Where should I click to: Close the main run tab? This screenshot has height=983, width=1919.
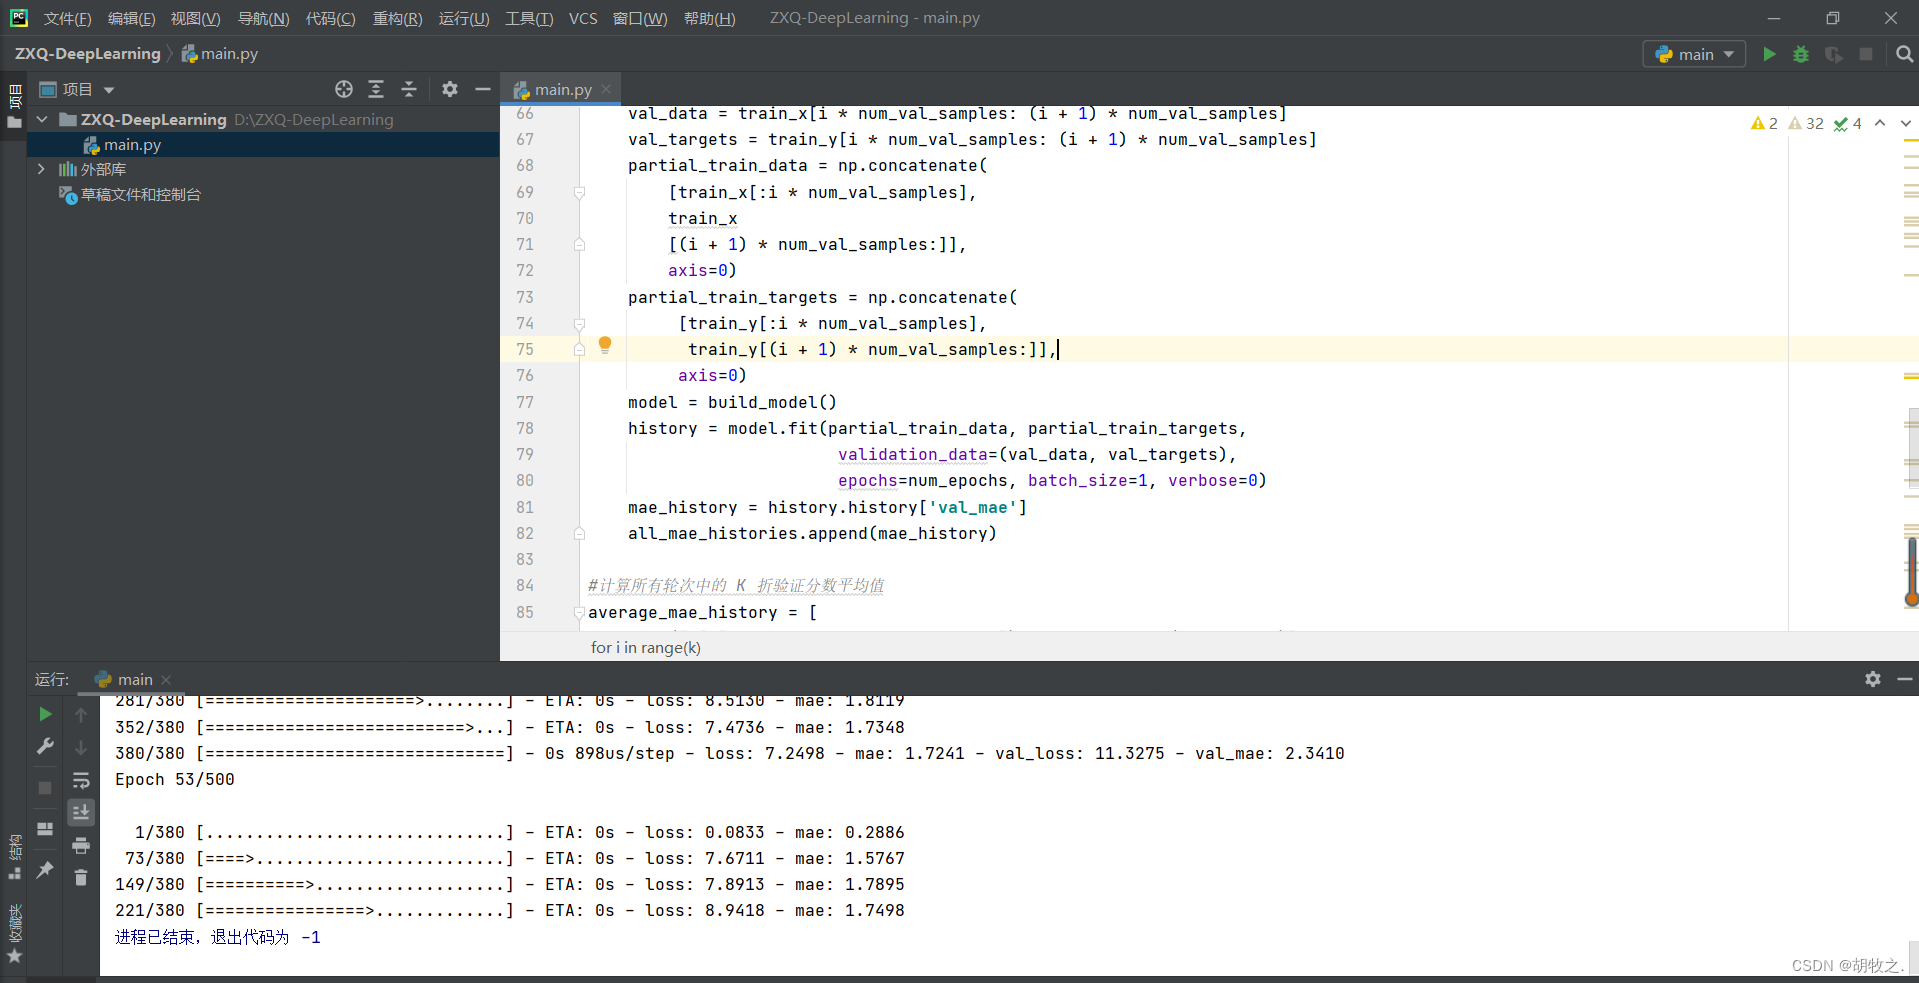coord(166,680)
